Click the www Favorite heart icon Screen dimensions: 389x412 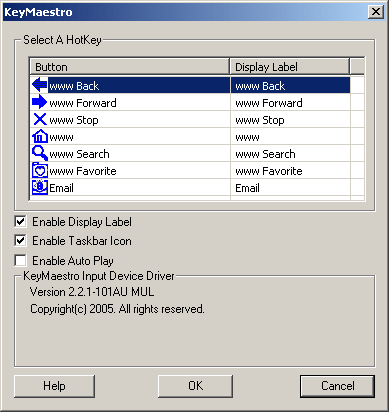[x=40, y=170]
